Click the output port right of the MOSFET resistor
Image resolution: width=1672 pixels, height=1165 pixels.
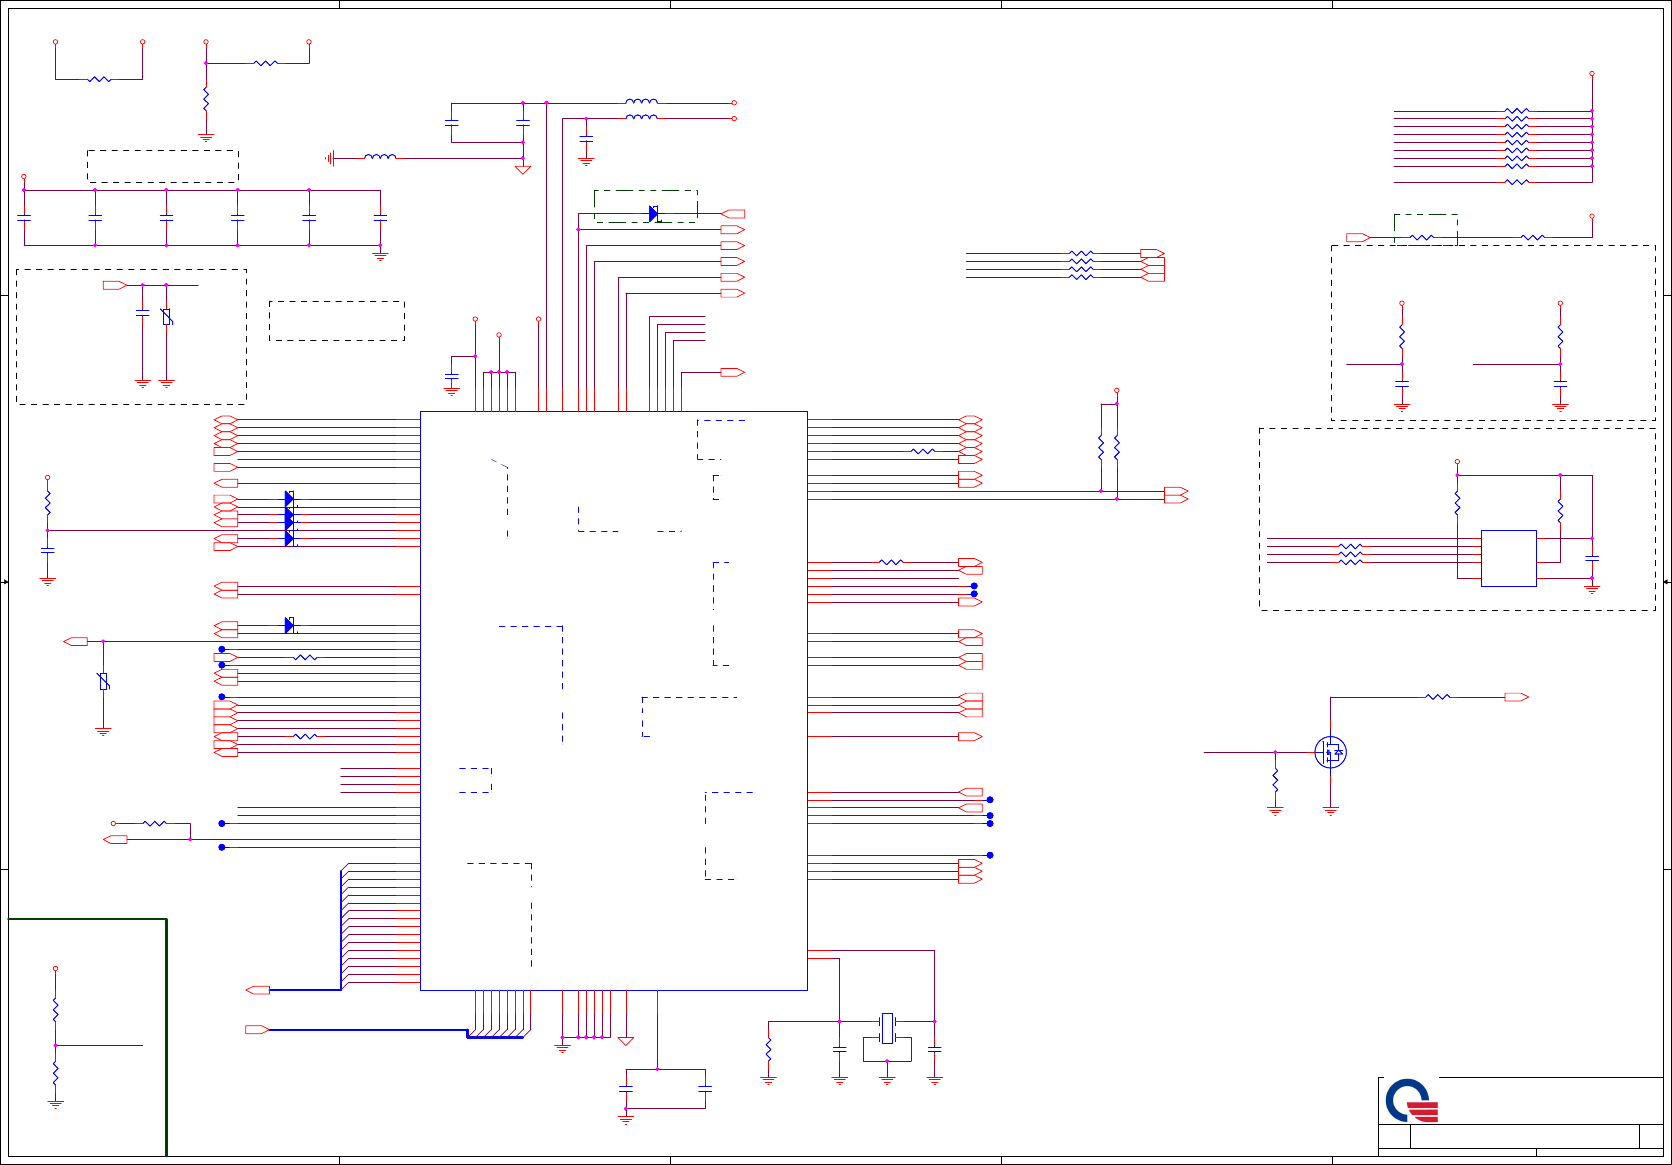pyautogui.click(x=1517, y=697)
